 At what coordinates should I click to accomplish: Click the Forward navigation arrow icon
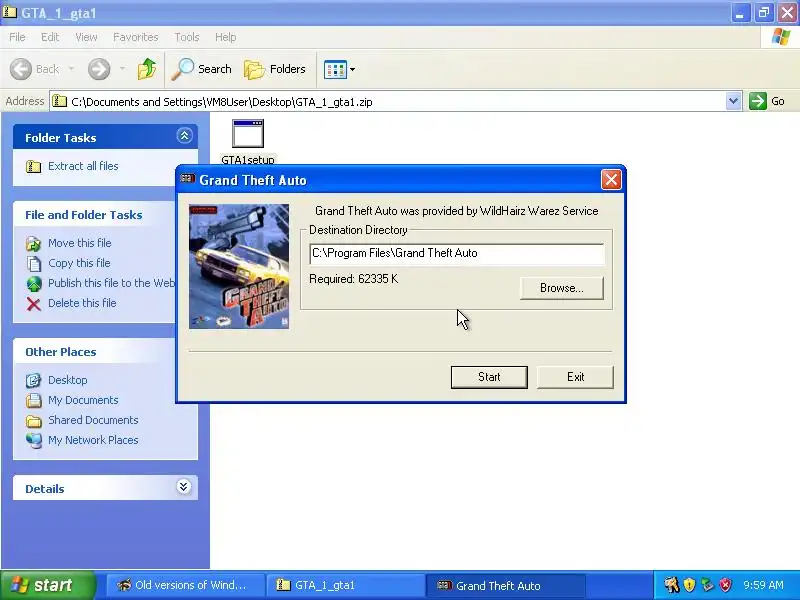[x=99, y=69]
